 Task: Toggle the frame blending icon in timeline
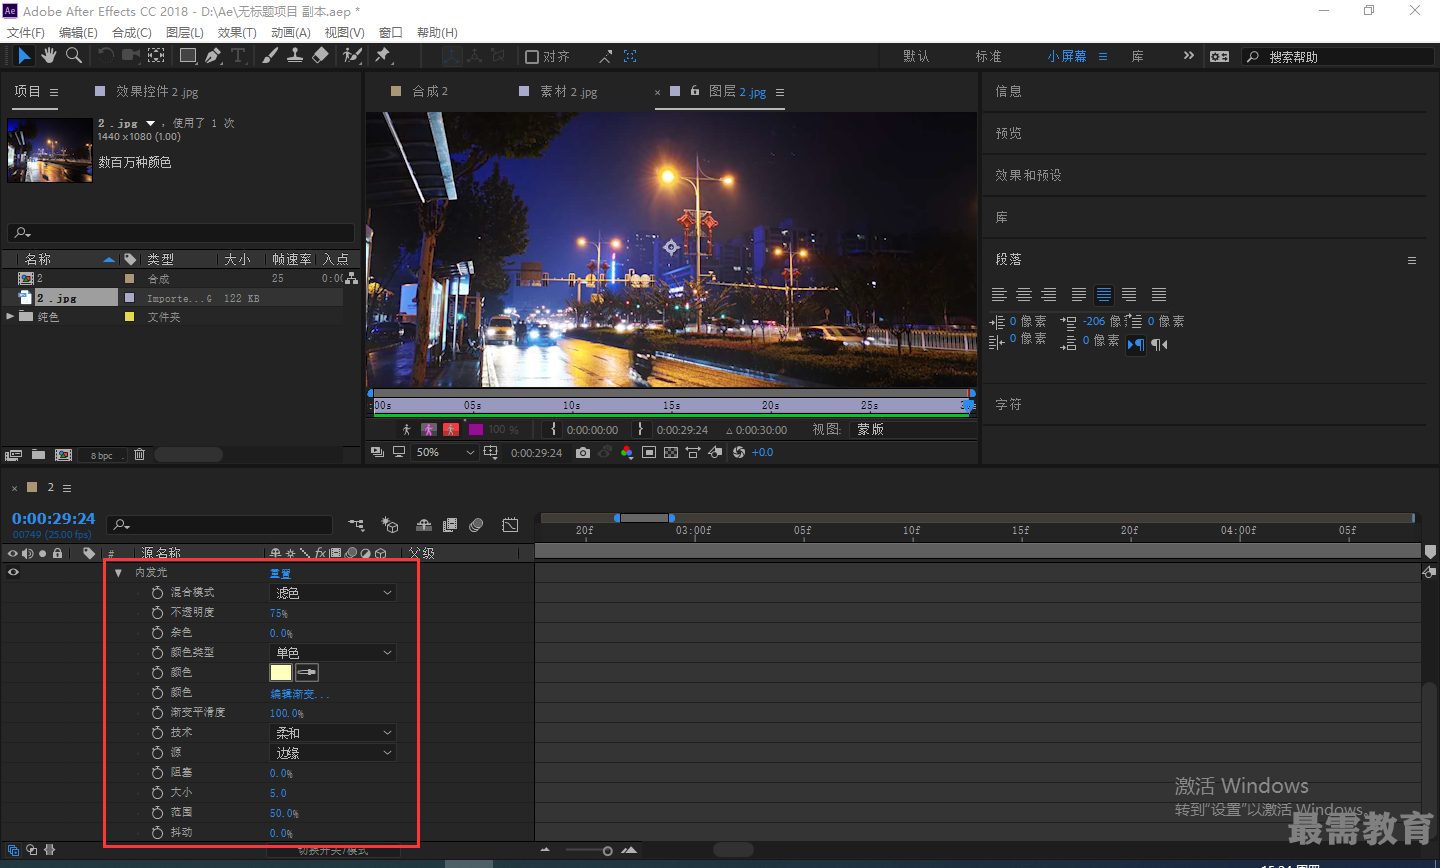(x=450, y=525)
